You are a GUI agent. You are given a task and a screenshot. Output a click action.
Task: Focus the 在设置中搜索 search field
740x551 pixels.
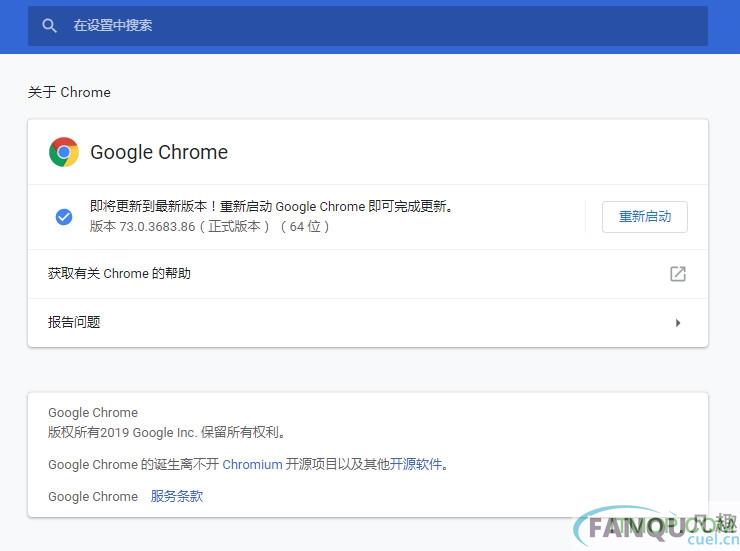(x=368, y=25)
